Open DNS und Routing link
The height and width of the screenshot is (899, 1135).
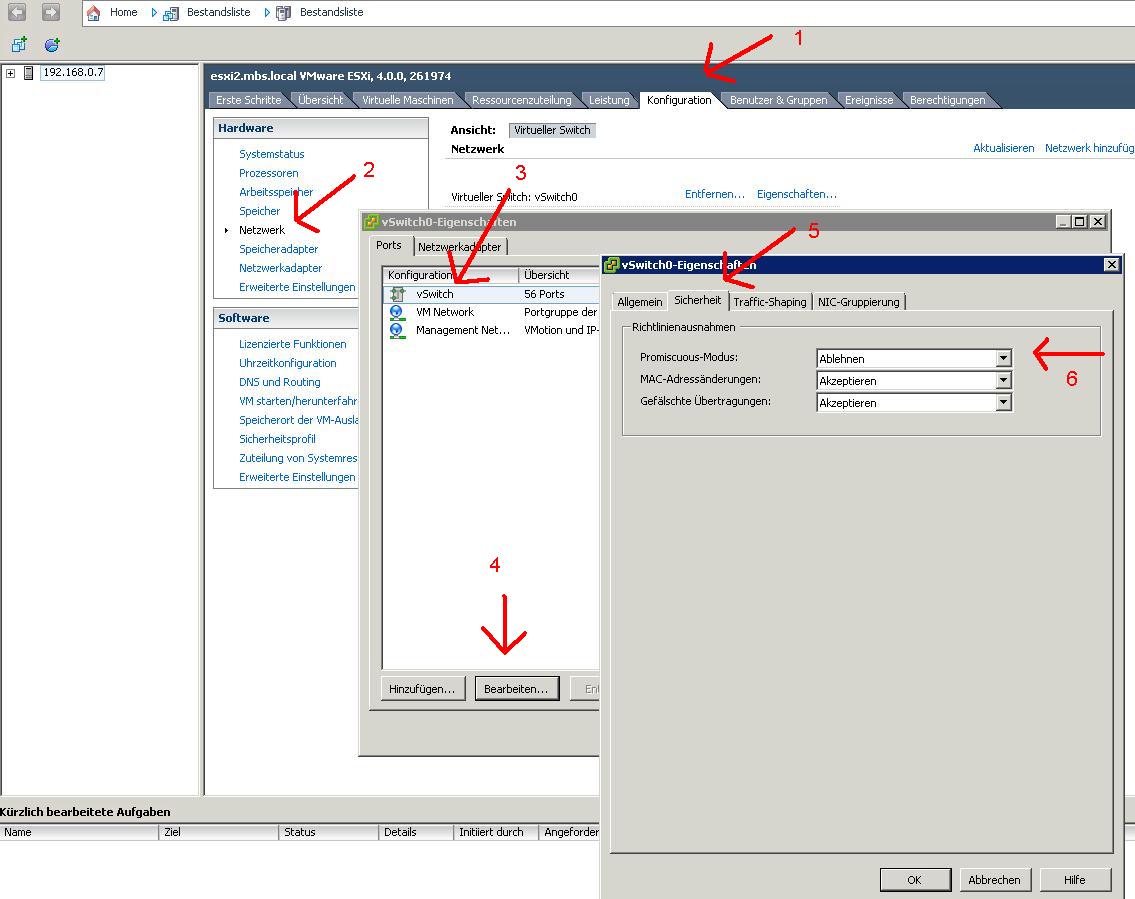click(x=279, y=381)
